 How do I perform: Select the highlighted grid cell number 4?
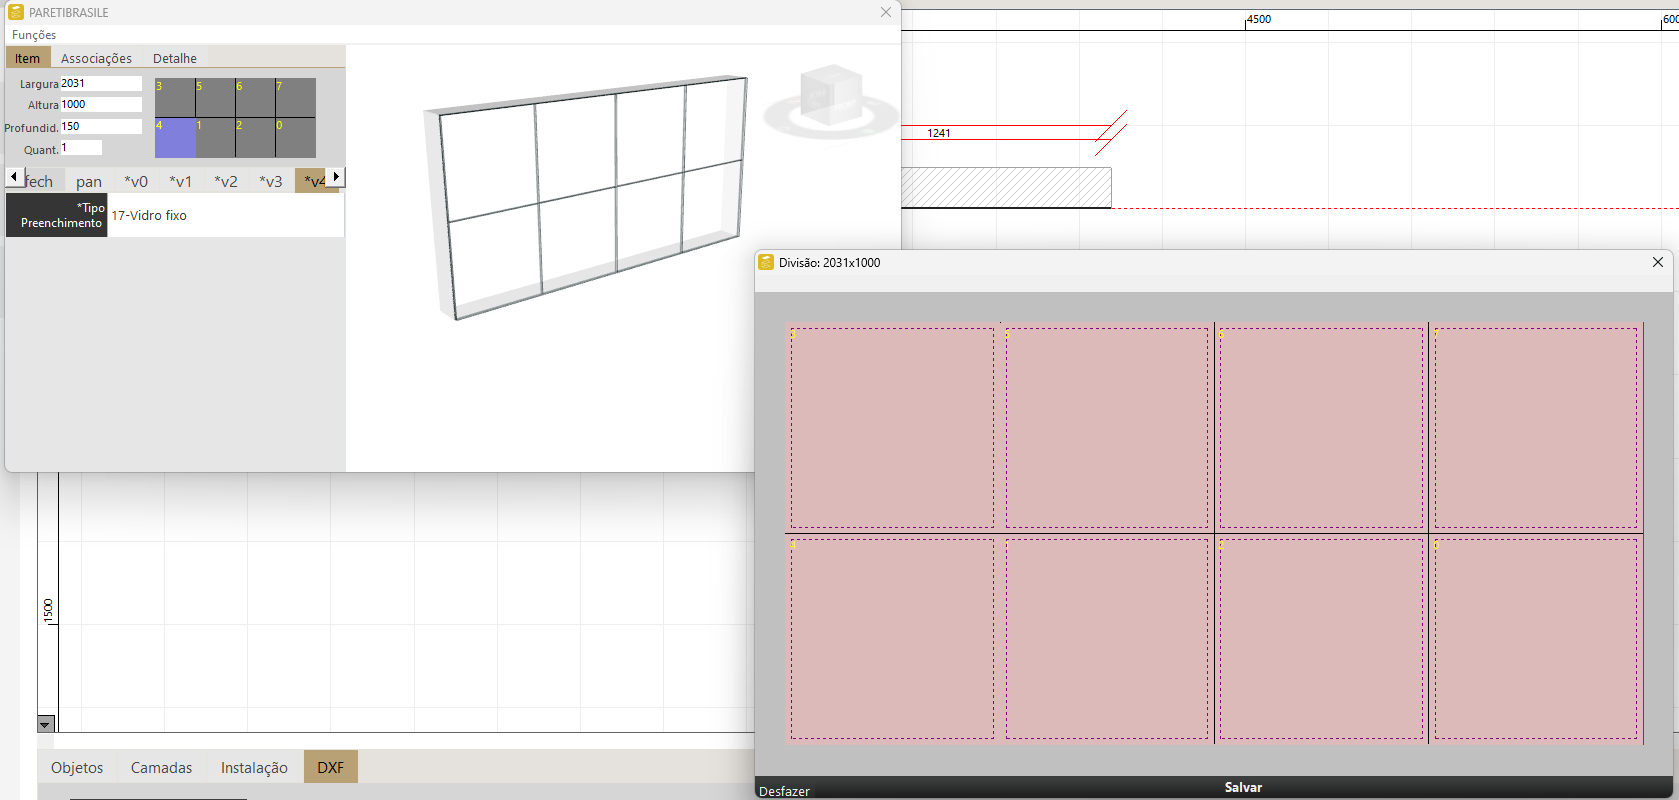[x=175, y=138]
